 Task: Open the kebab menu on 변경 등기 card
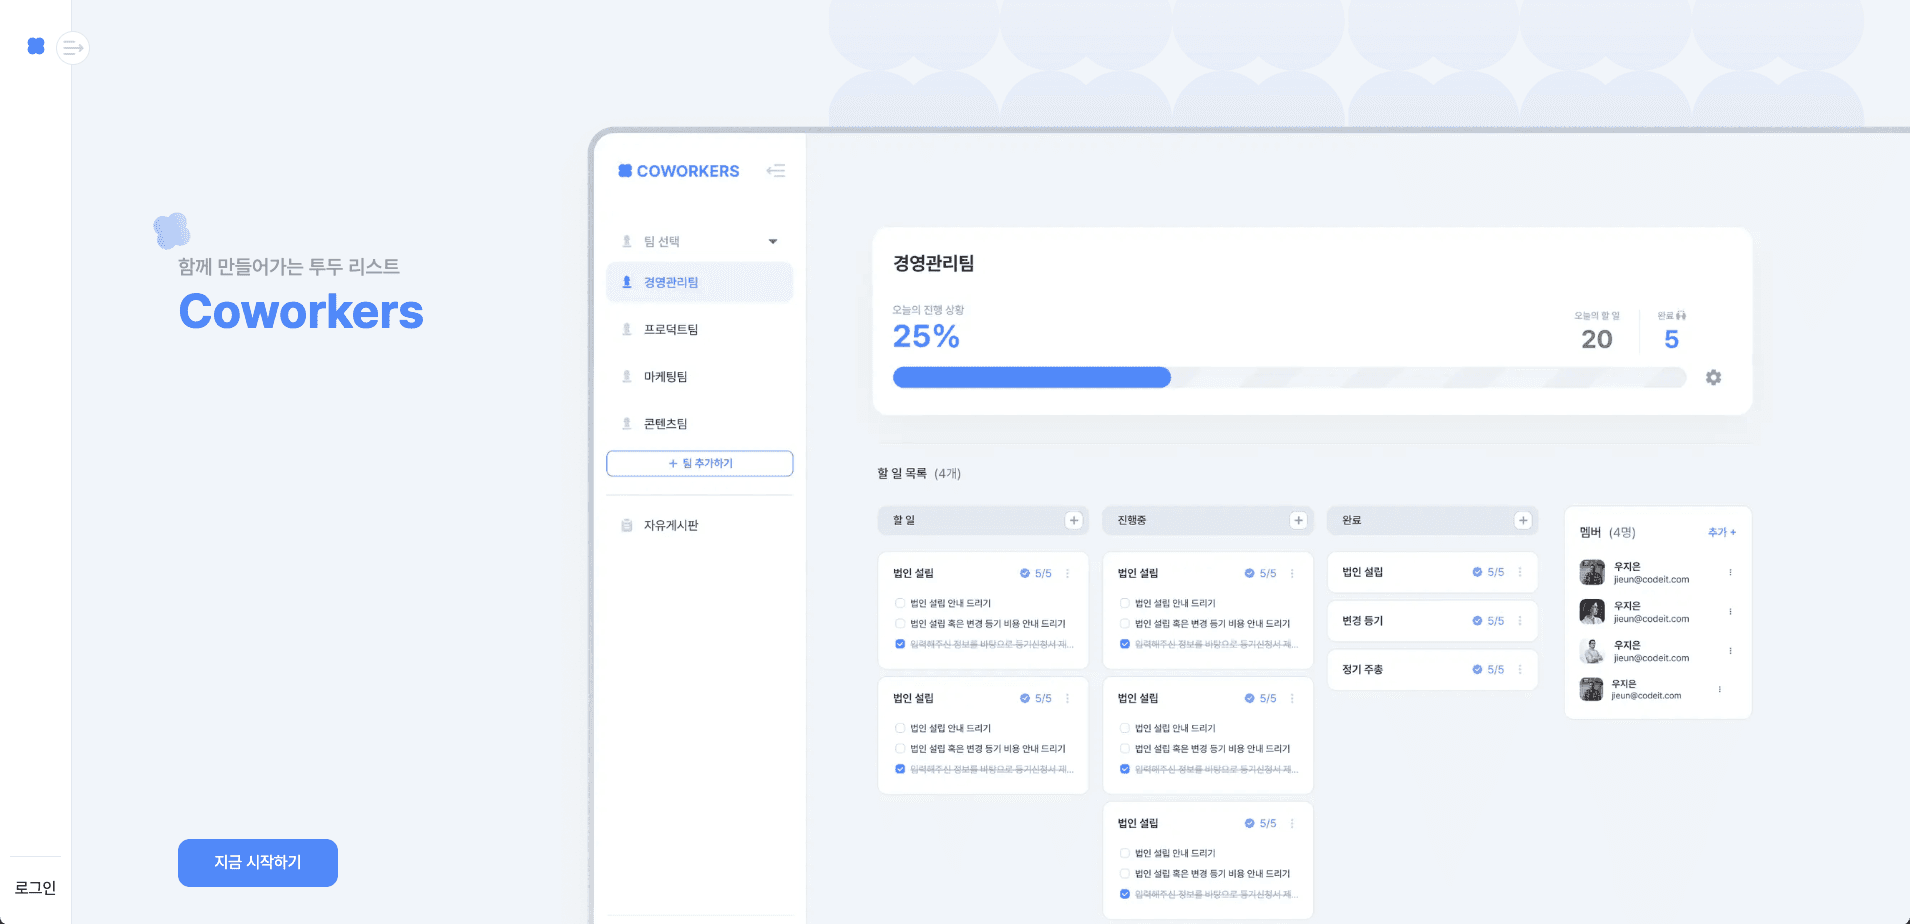point(1520,621)
